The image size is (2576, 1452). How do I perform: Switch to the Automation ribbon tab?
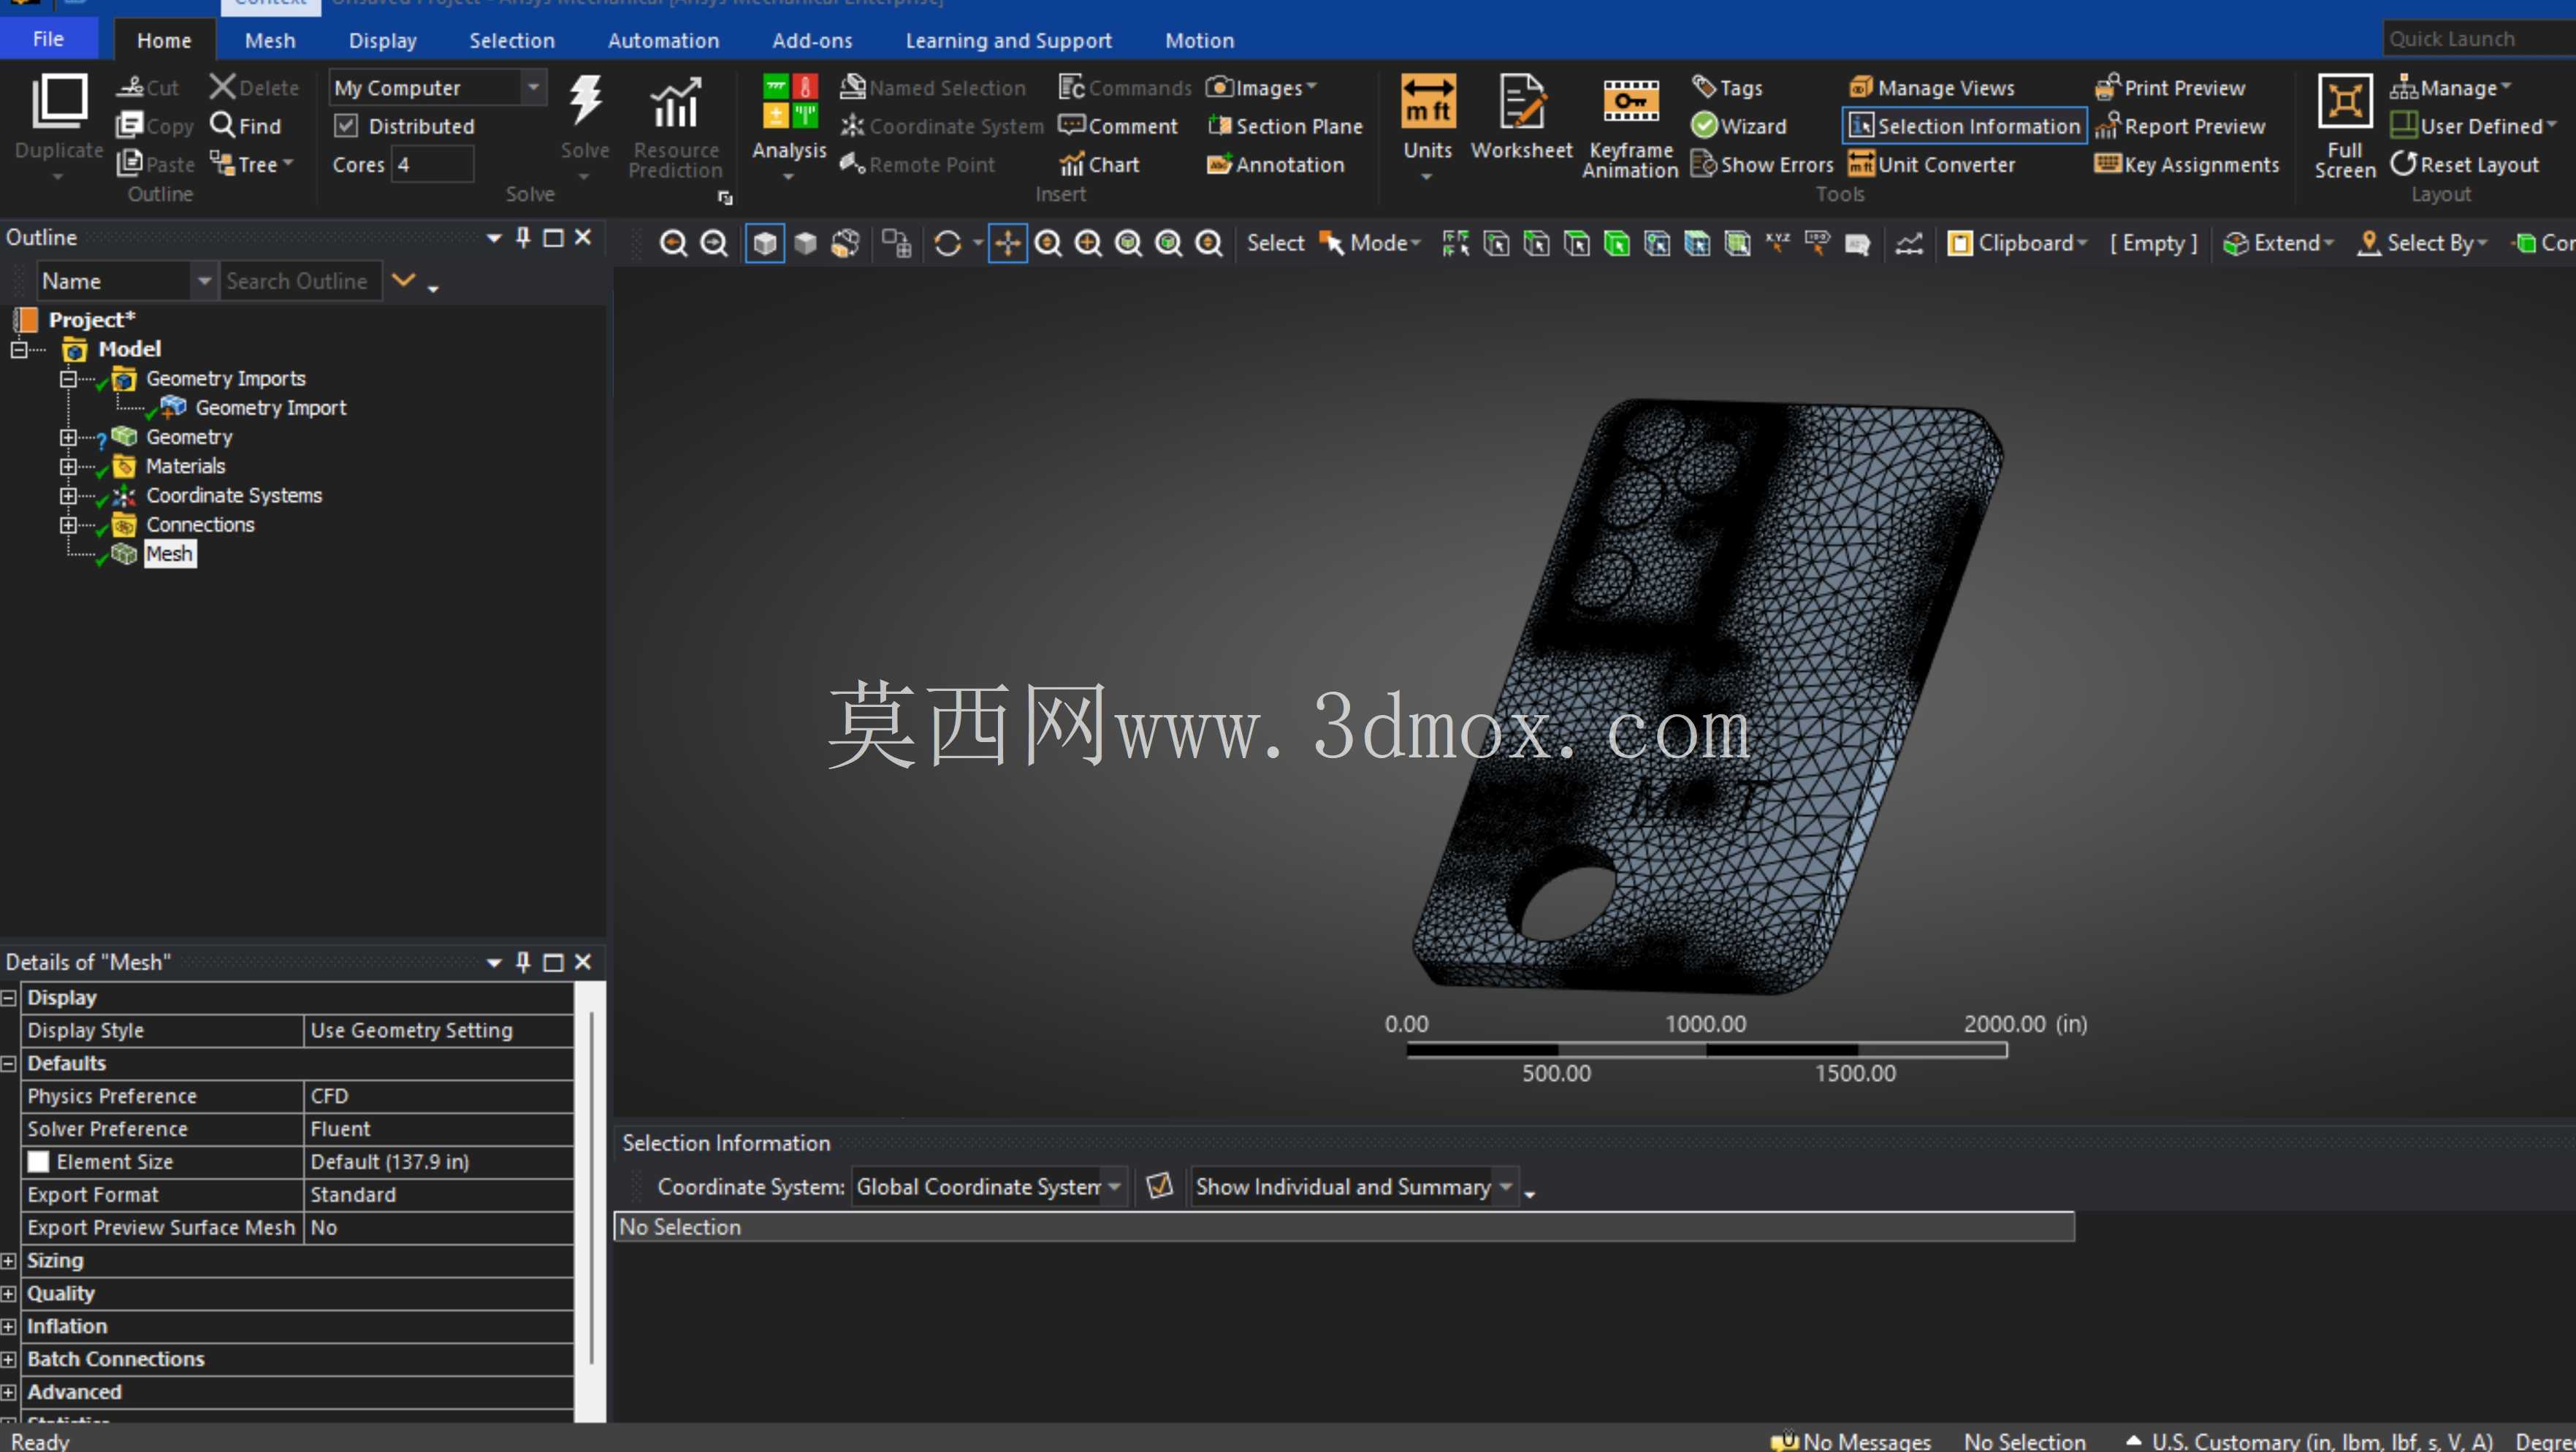(x=663, y=40)
